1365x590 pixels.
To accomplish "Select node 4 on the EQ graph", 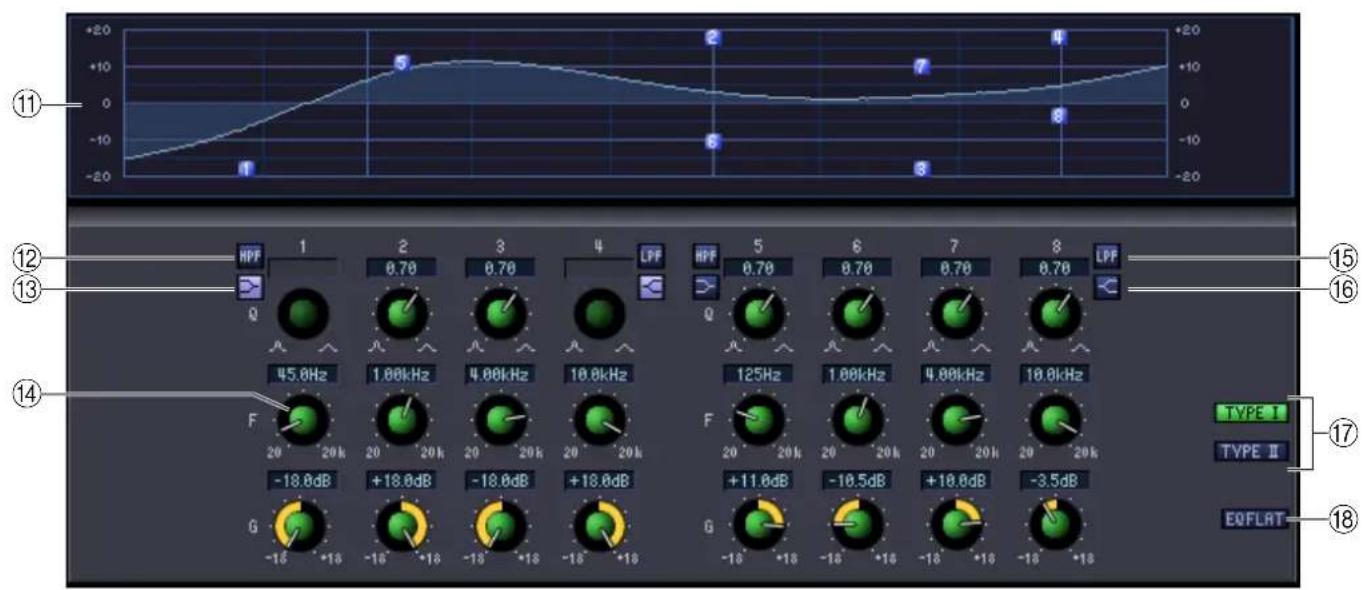I will click(1059, 38).
